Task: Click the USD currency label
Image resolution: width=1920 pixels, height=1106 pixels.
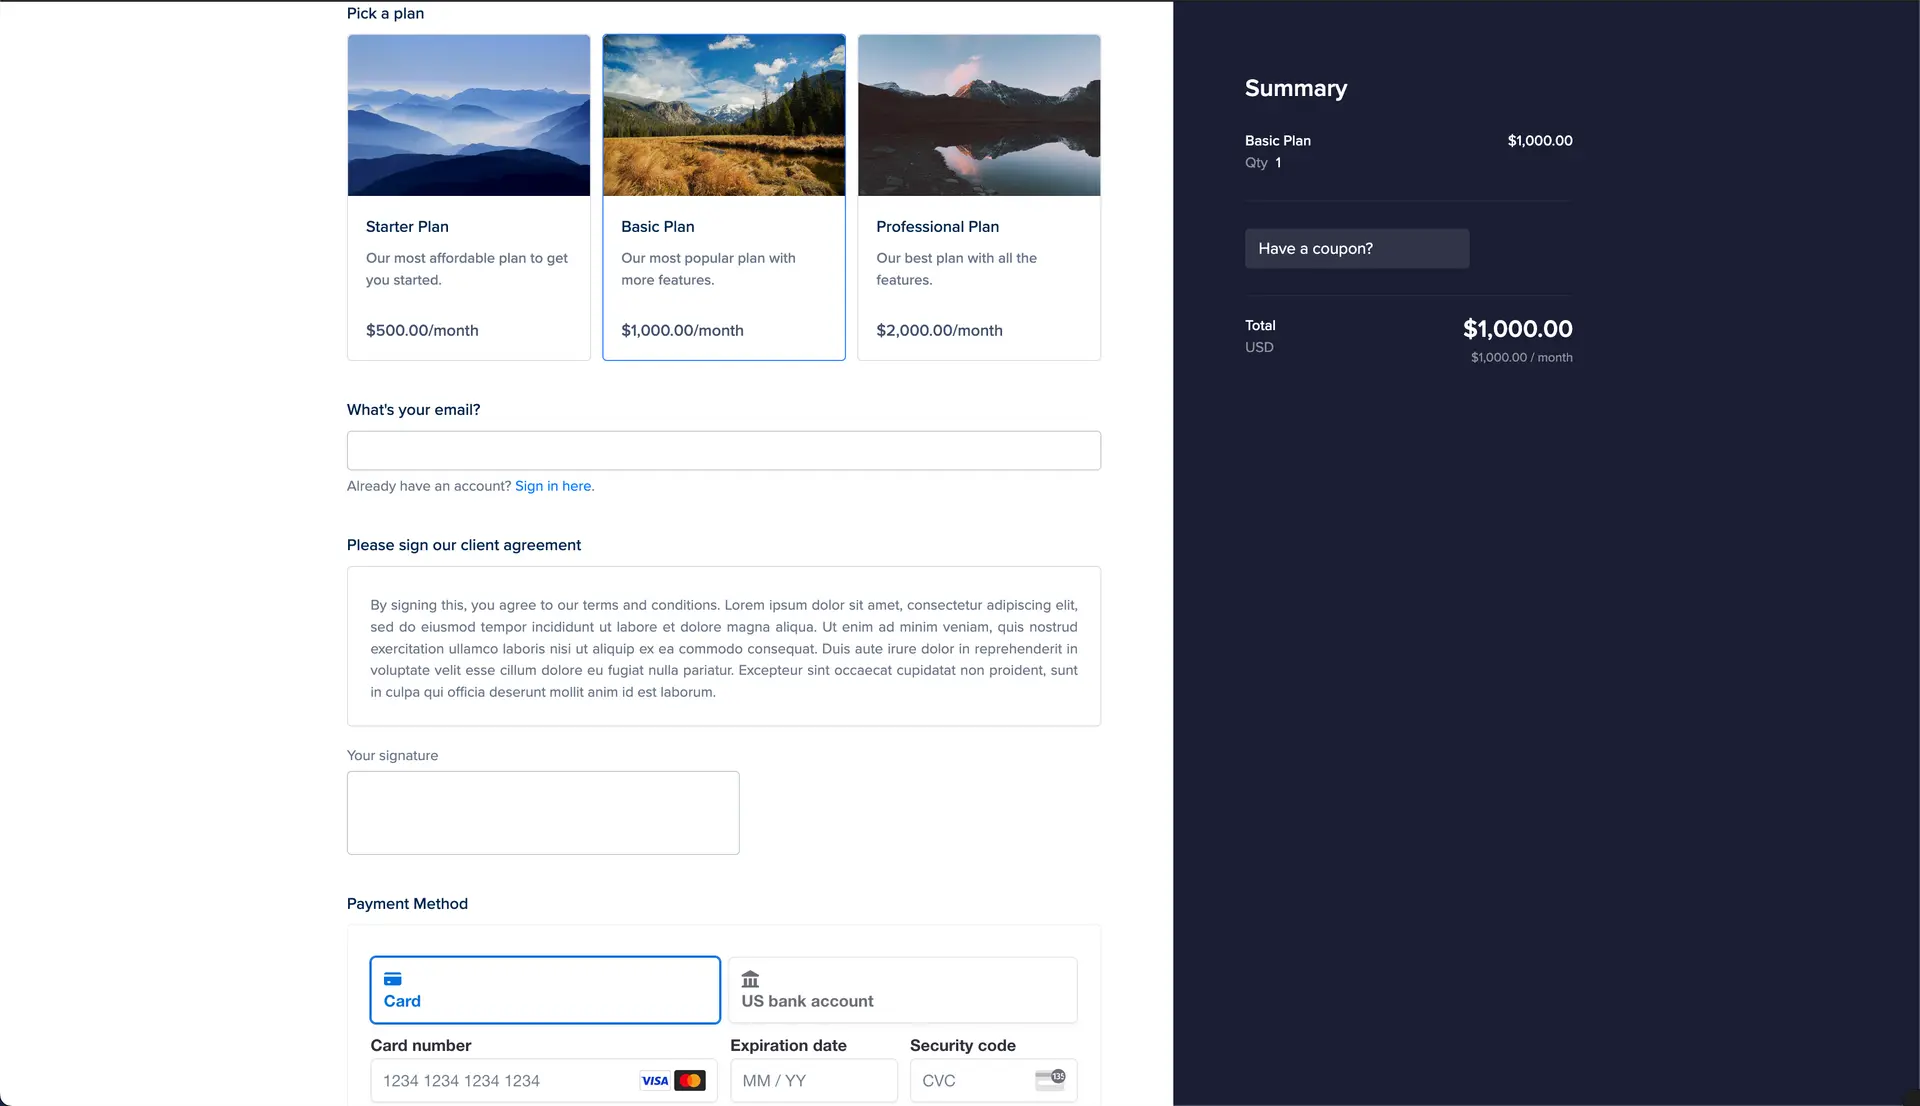Action: coord(1259,348)
